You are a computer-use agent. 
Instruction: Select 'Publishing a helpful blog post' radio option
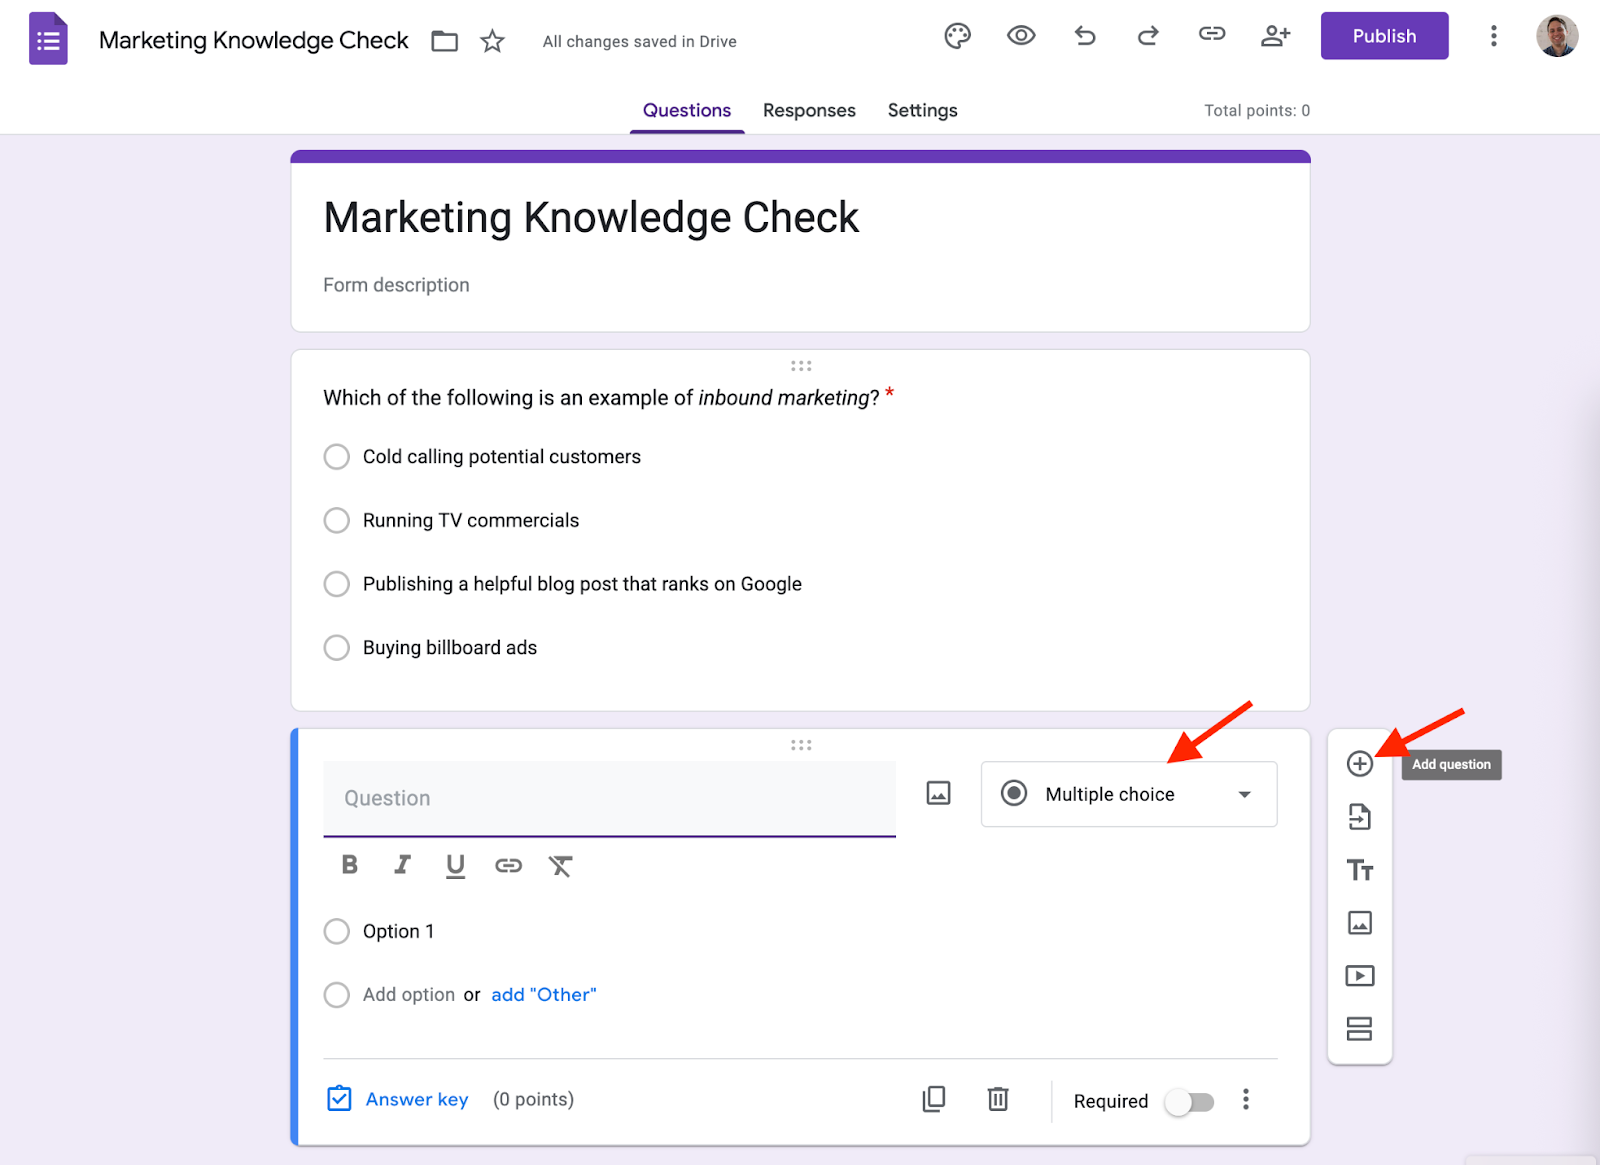(337, 584)
